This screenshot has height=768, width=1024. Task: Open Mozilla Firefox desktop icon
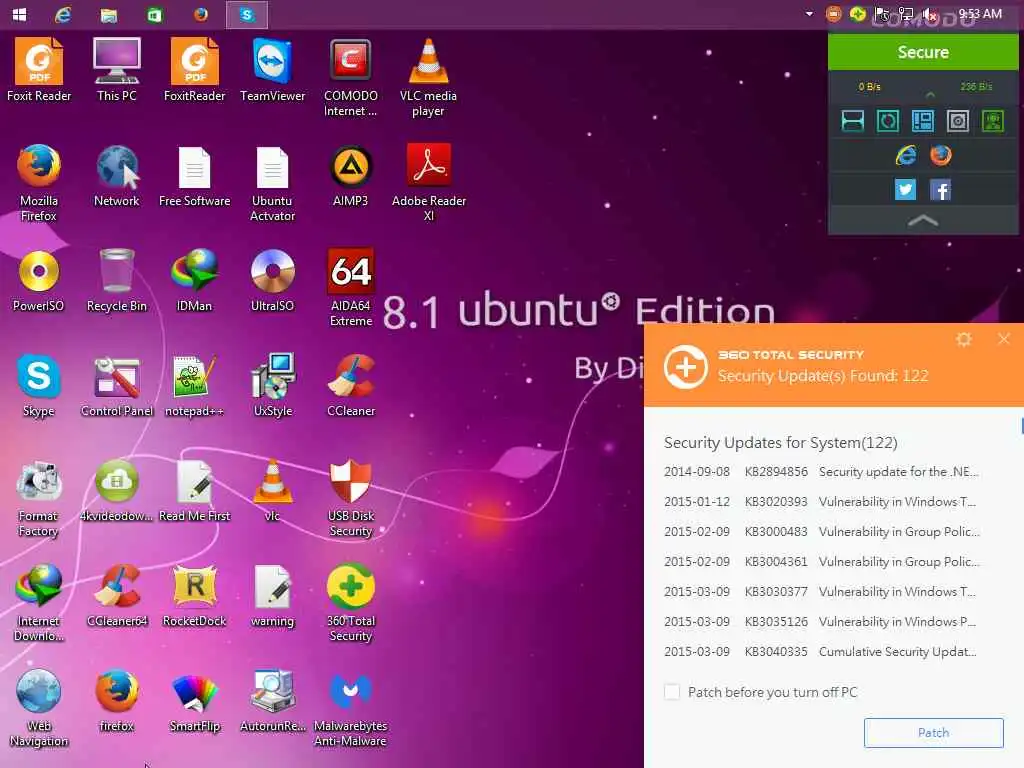point(39,183)
